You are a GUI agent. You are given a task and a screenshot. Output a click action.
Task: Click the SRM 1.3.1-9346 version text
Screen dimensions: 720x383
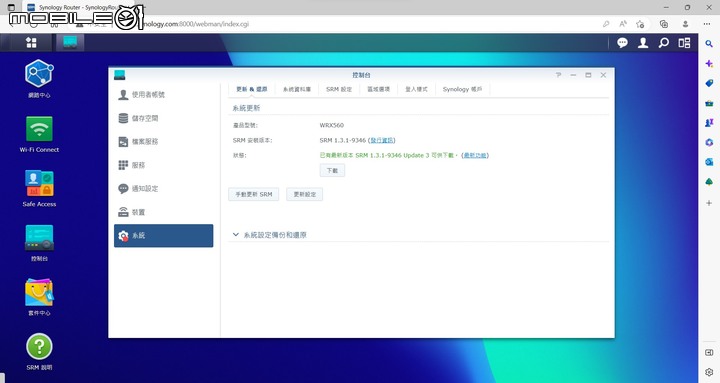343,140
